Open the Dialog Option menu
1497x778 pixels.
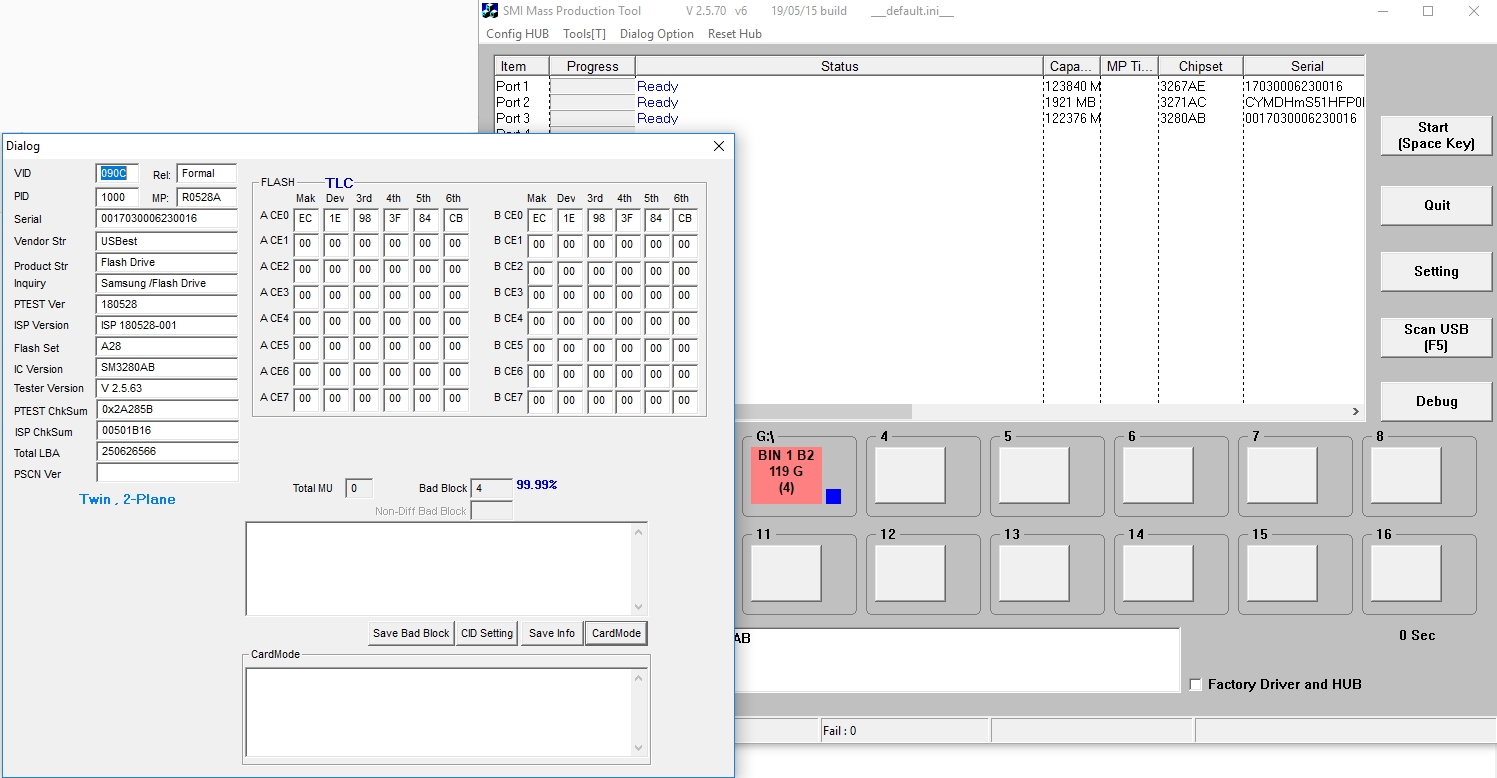tap(656, 34)
